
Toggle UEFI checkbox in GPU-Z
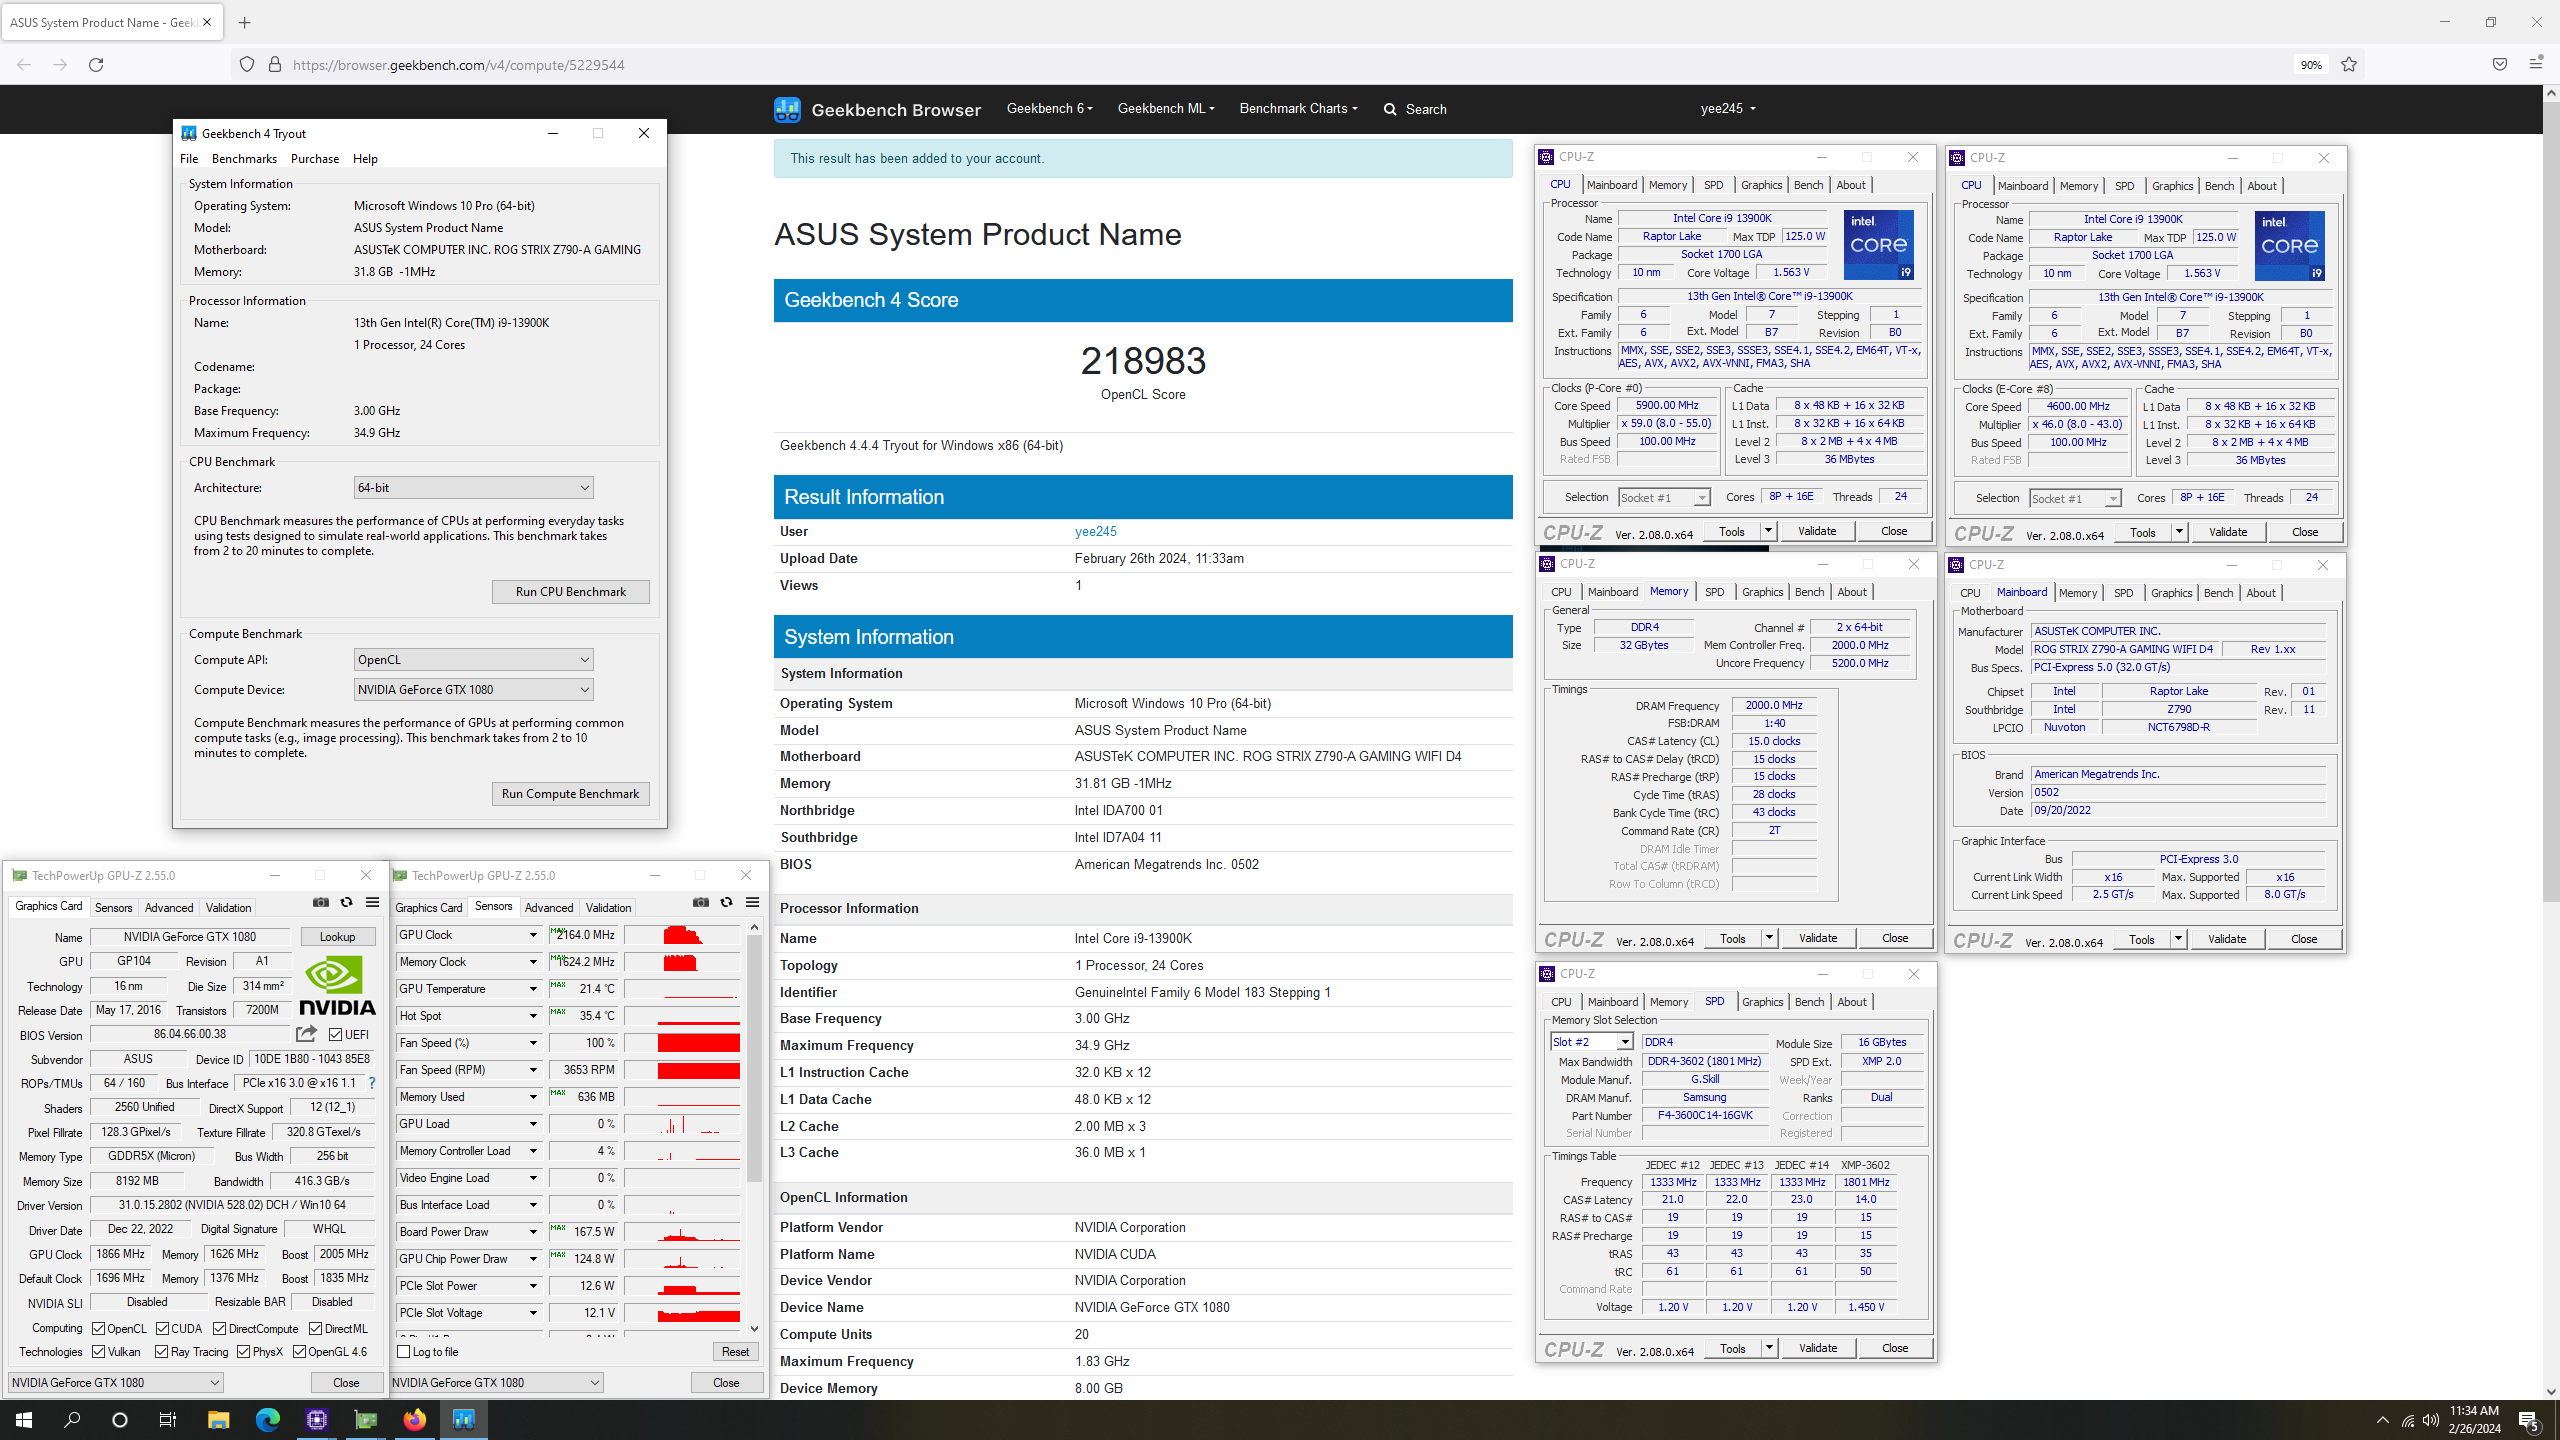pyautogui.click(x=336, y=1035)
